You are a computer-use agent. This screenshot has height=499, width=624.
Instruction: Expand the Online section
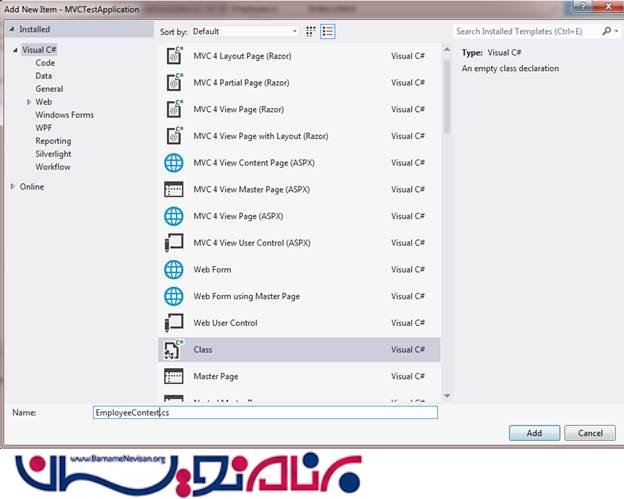13,186
